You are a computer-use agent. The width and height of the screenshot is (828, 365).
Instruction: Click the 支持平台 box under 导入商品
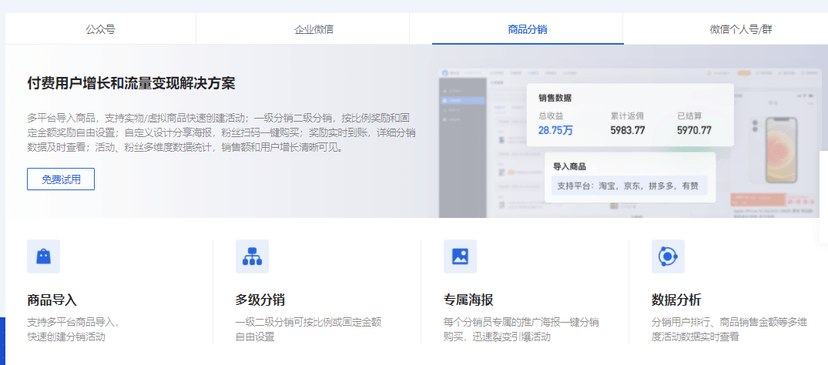point(629,186)
